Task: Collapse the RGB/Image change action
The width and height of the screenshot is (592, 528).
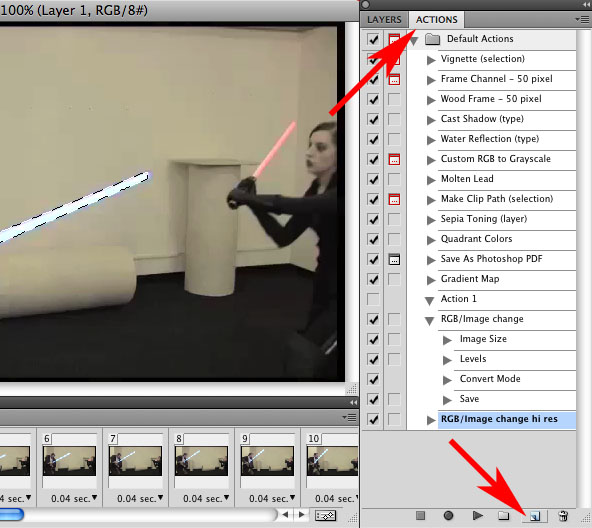Action: 429,320
